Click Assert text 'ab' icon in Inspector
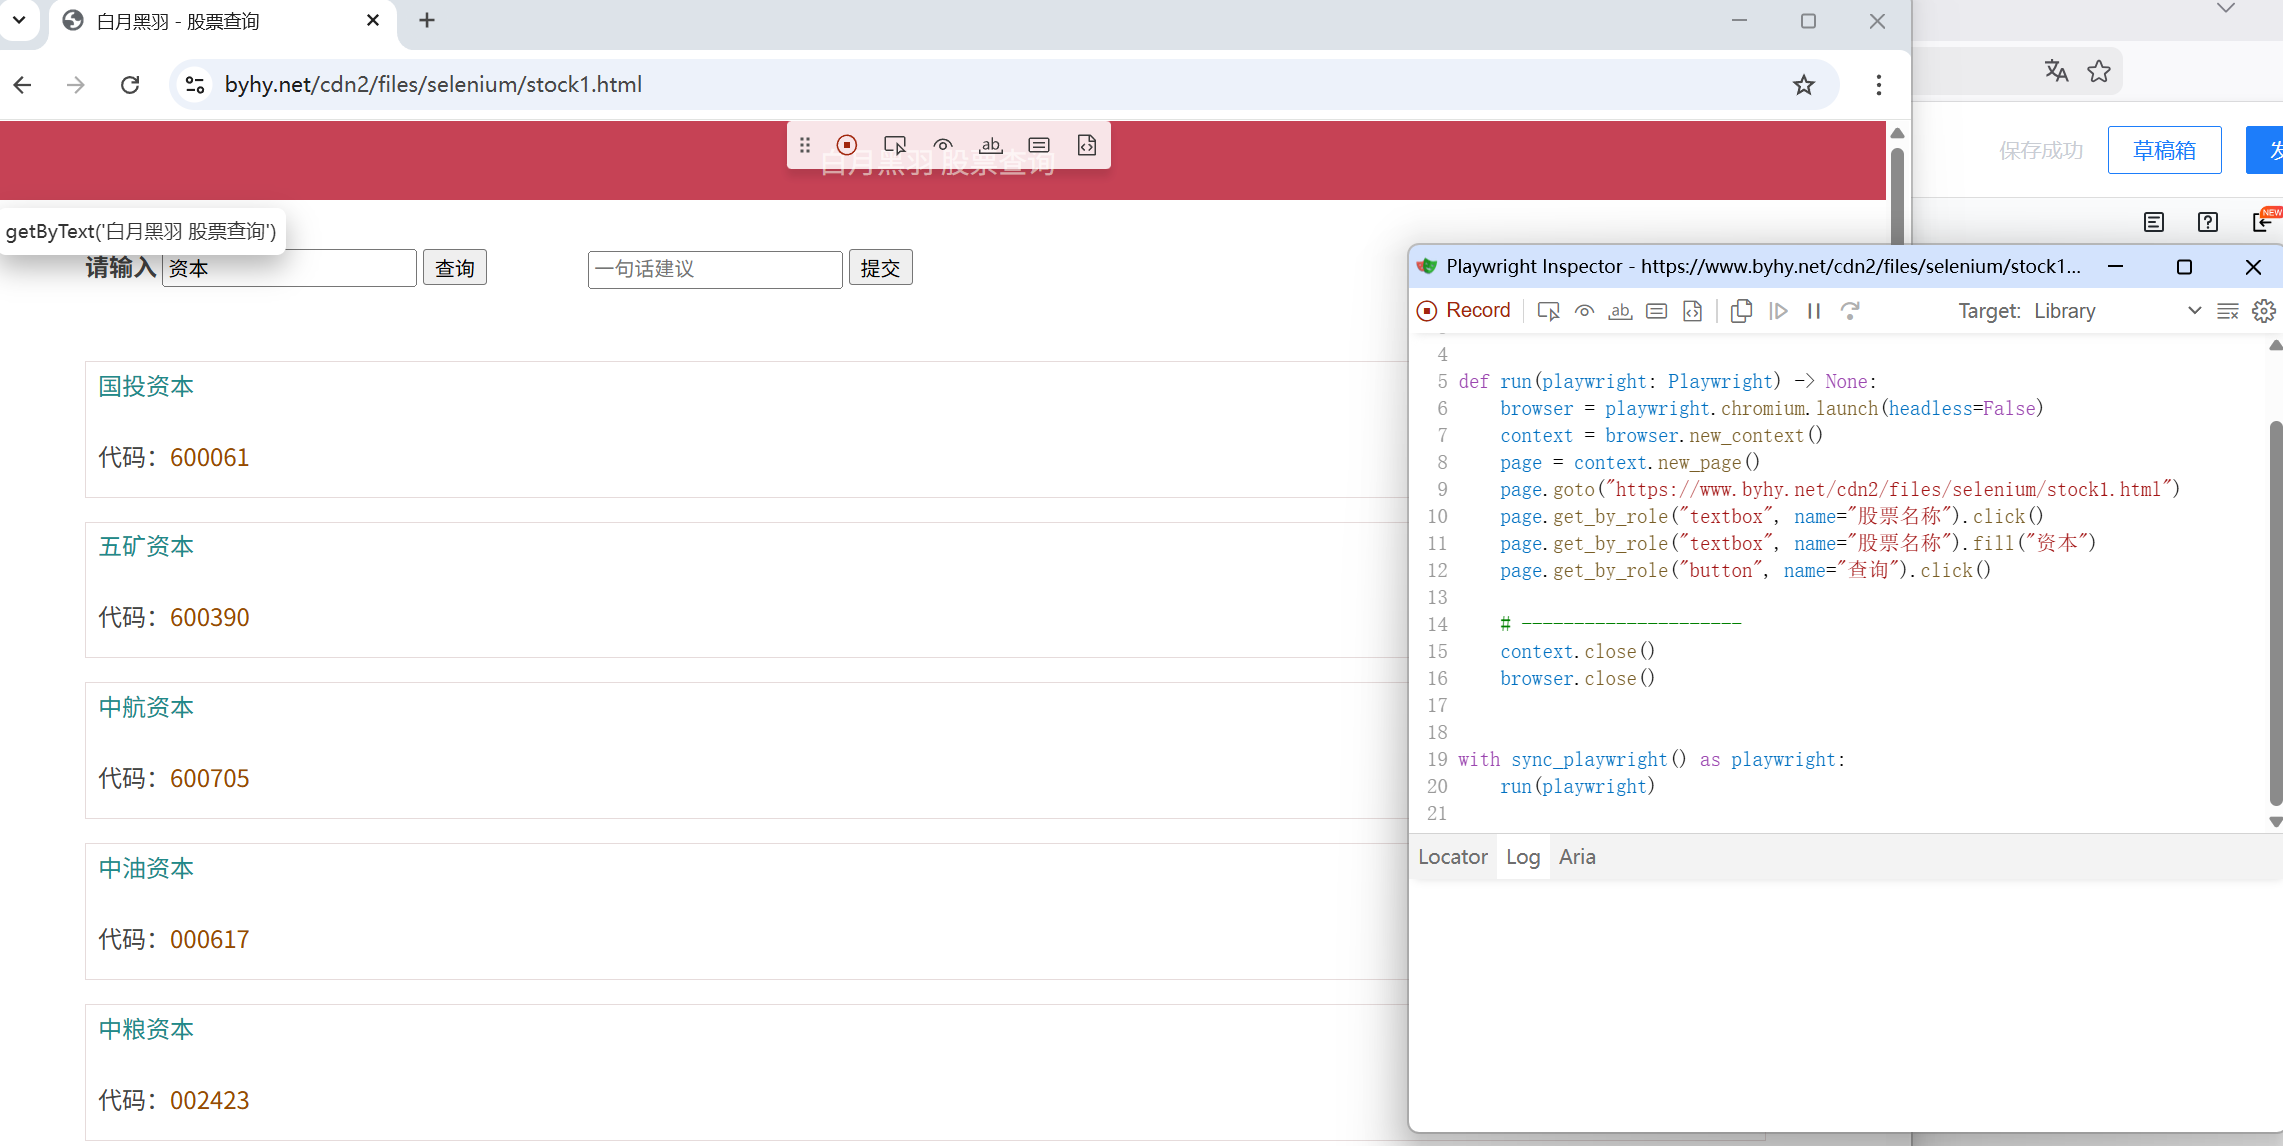The height and width of the screenshot is (1146, 2283). tap(1620, 311)
